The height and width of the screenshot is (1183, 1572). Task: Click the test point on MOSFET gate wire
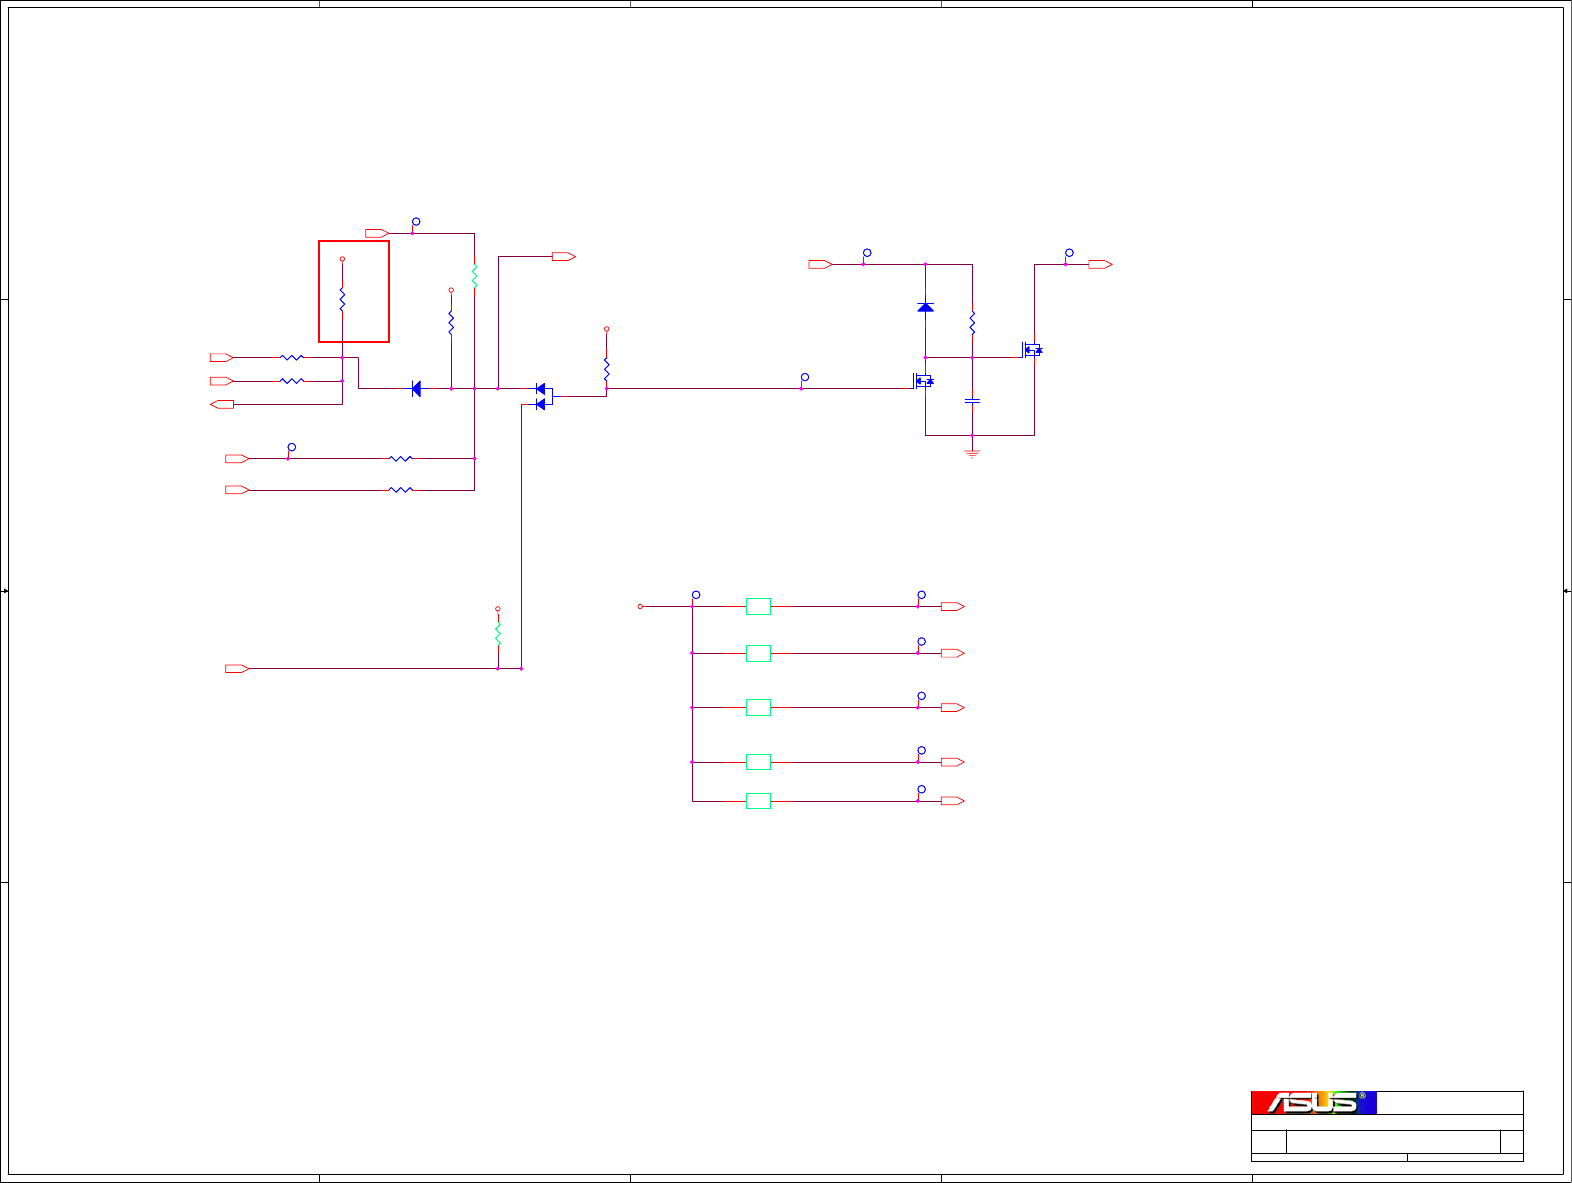[805, 377]
